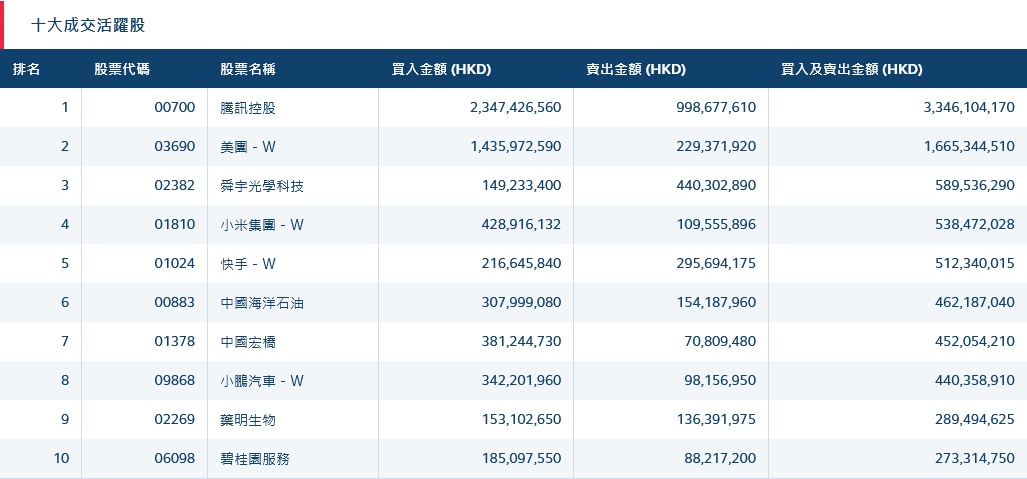Screen dimensions: 1027x479
Task: Click total amount 3,346,104,170
Action: (969, 107)
